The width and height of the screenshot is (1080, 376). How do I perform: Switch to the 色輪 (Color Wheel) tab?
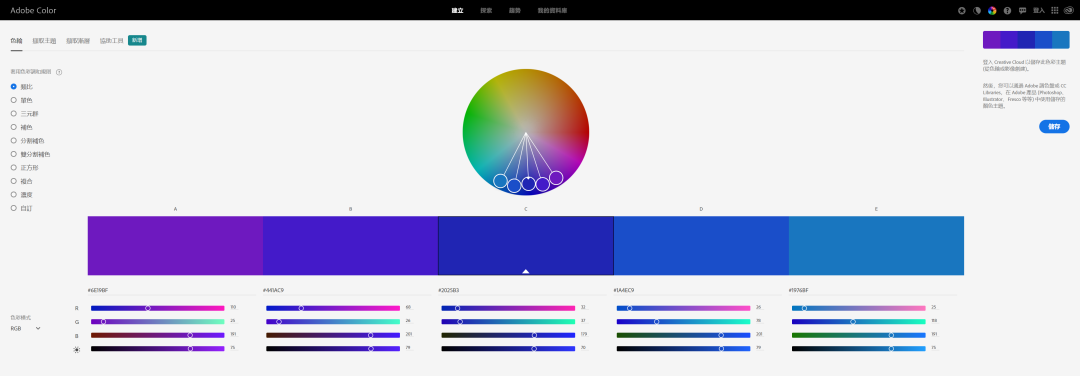point(17,41)
